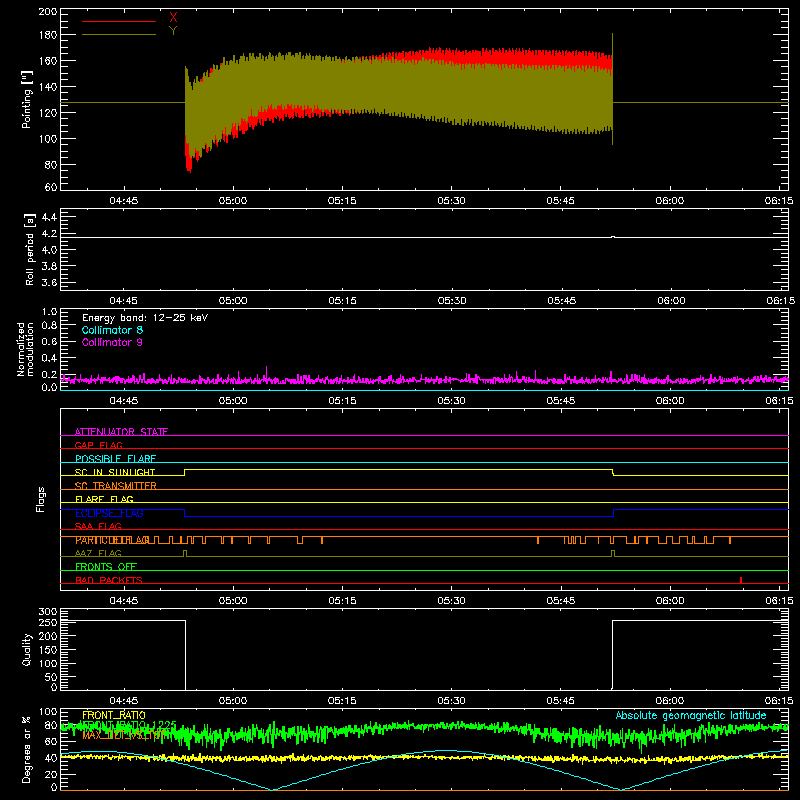Click the '04:45' time label under modulation plot
Viewport: 800px width, 800px height.
tap(123, 401)
